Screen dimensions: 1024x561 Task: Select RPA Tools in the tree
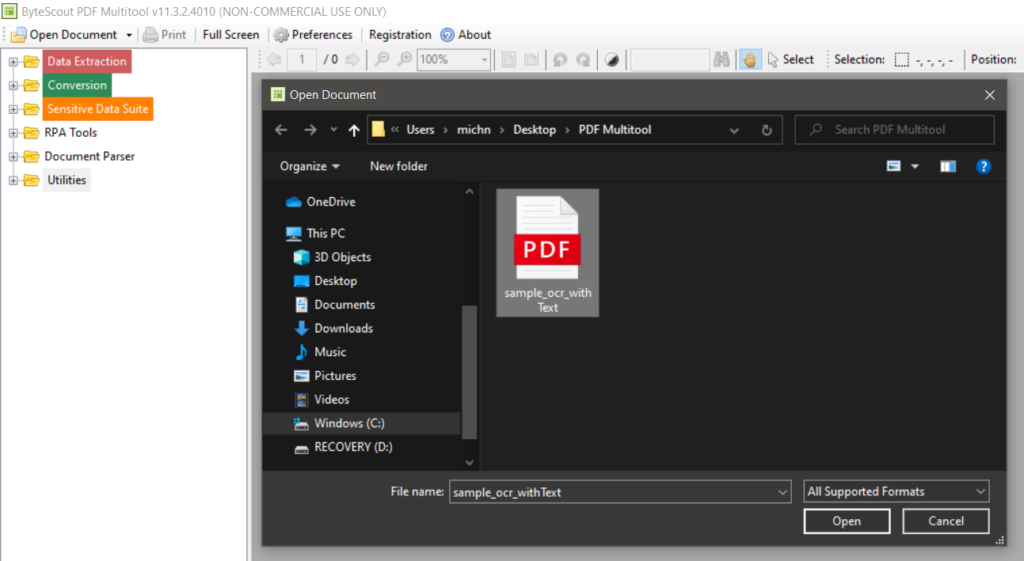point(71,133)
